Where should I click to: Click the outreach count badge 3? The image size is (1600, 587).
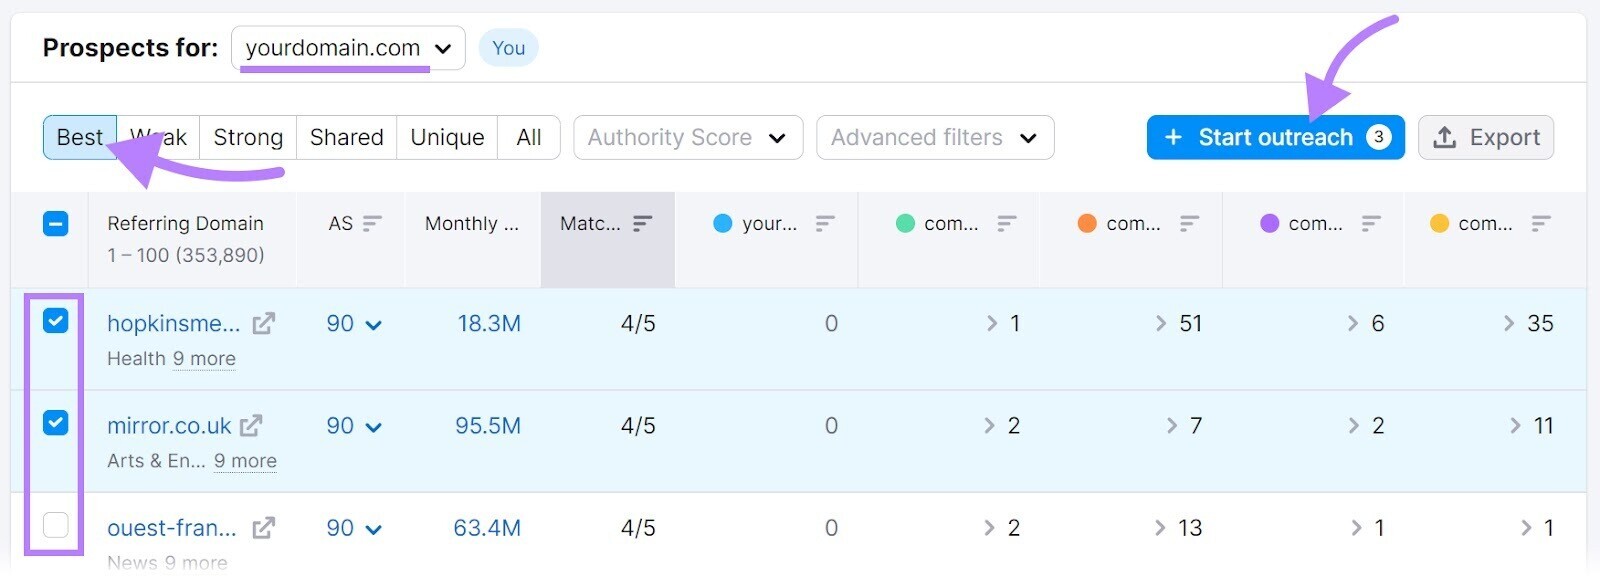[x=1378, y=137]
